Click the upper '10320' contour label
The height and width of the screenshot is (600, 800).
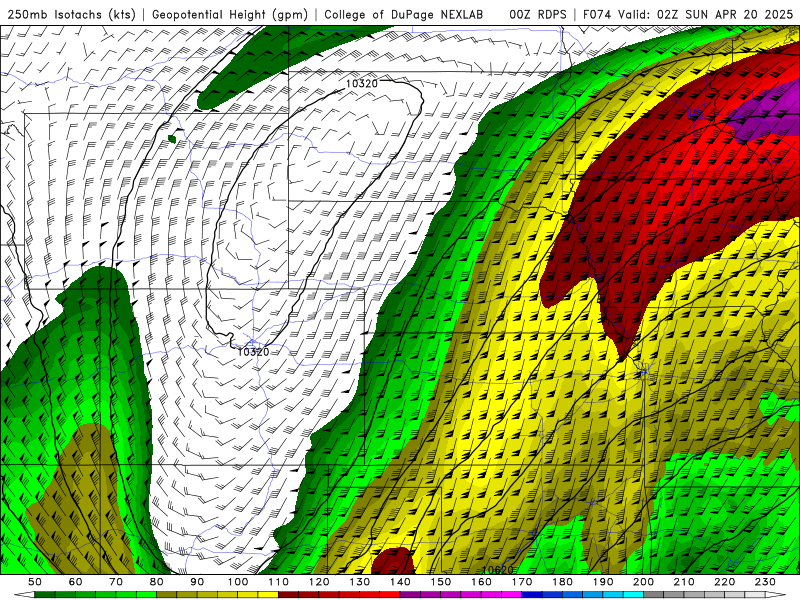[x=361, y=83]
